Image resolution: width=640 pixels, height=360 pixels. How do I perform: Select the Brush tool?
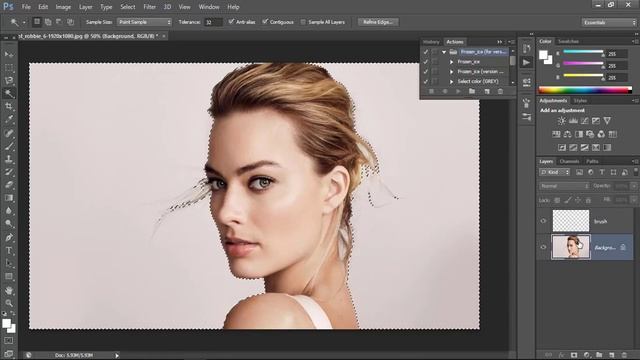pyautogui.click(x=9, y=146)
